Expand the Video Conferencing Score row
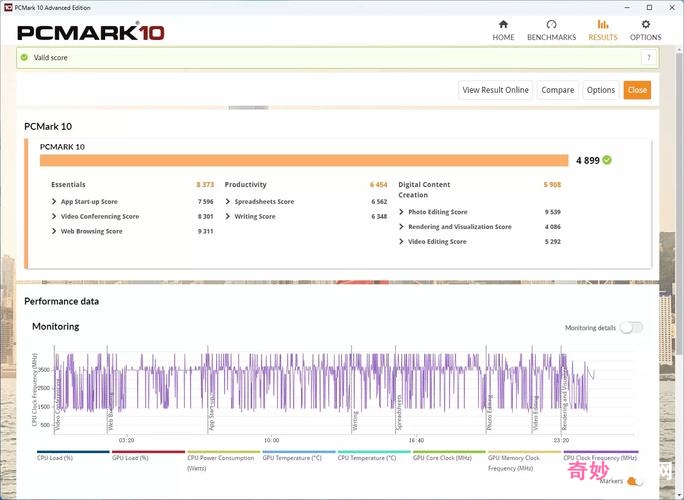684x500 pixels. pyautogui.click(x=53, y=217)
